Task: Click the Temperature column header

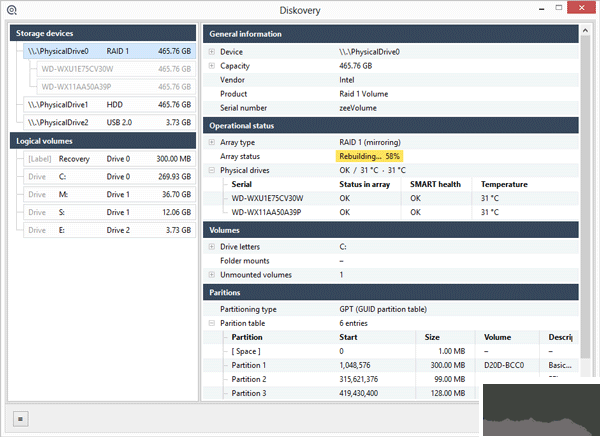Action: coord(504,185)
